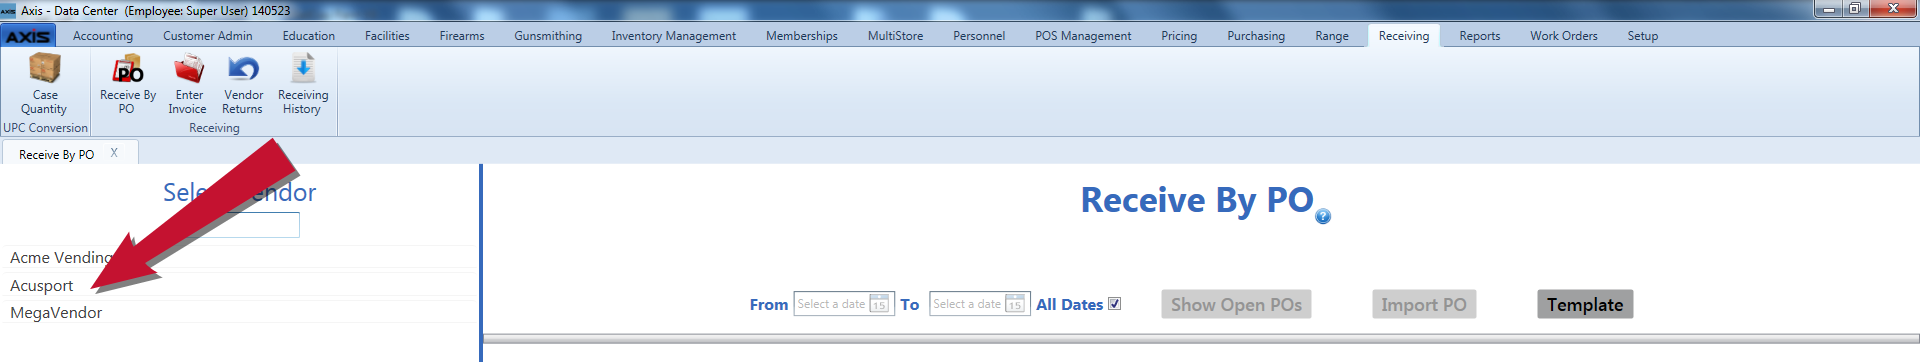The width and height of the screenshot is (1920, 362).
Task: Select Acme Vending in the vendor list
Action: click(239, 257)
